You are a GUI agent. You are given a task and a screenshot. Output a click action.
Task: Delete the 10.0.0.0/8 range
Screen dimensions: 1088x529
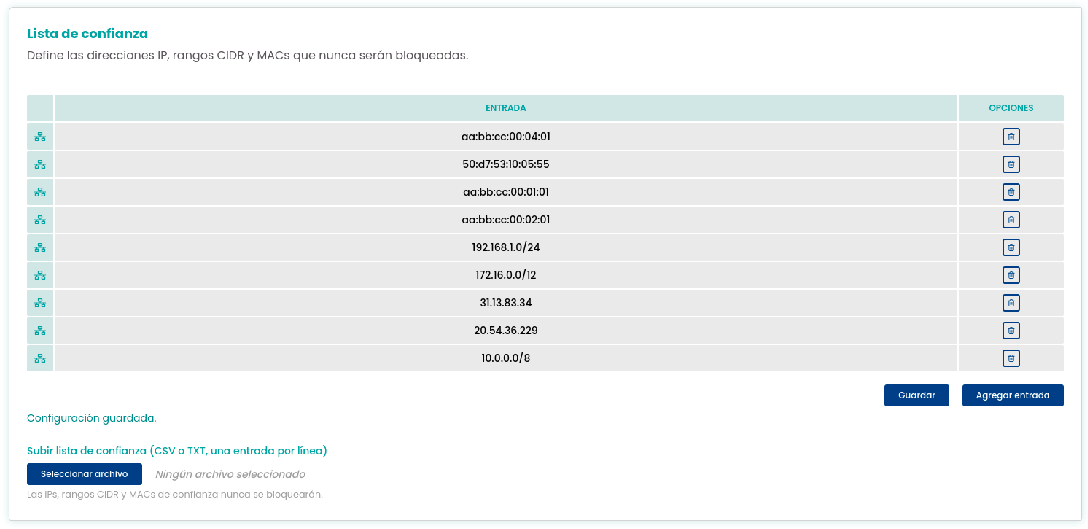1011,358
